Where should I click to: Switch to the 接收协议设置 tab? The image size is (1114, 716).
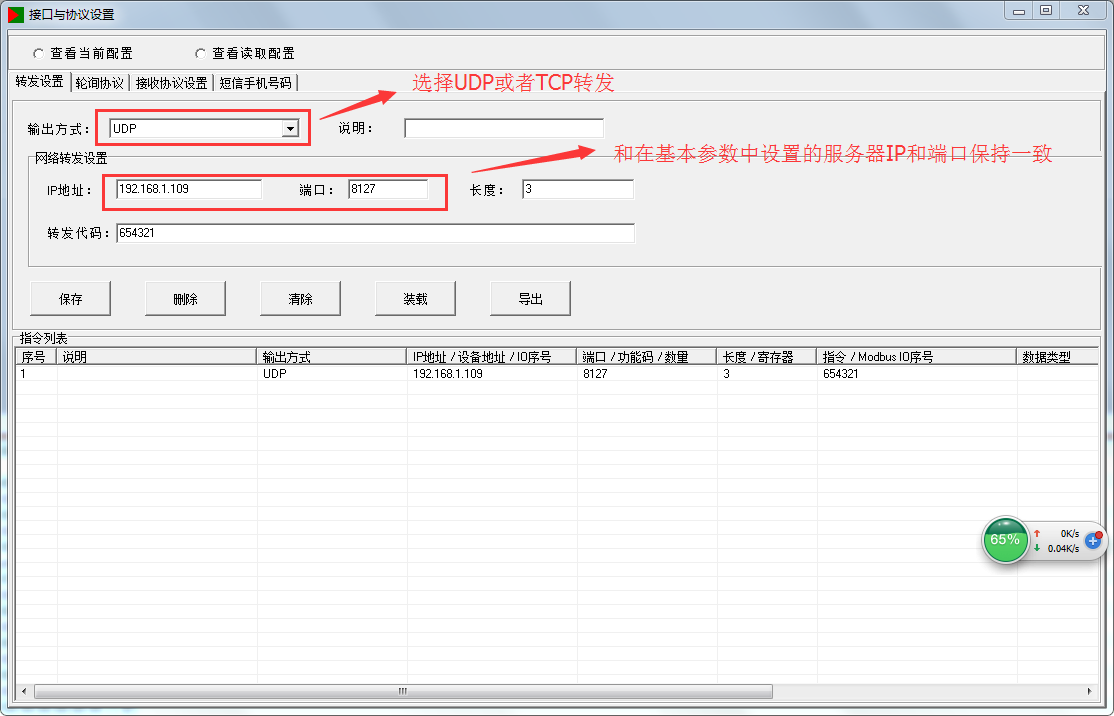(x=171, y=83)
